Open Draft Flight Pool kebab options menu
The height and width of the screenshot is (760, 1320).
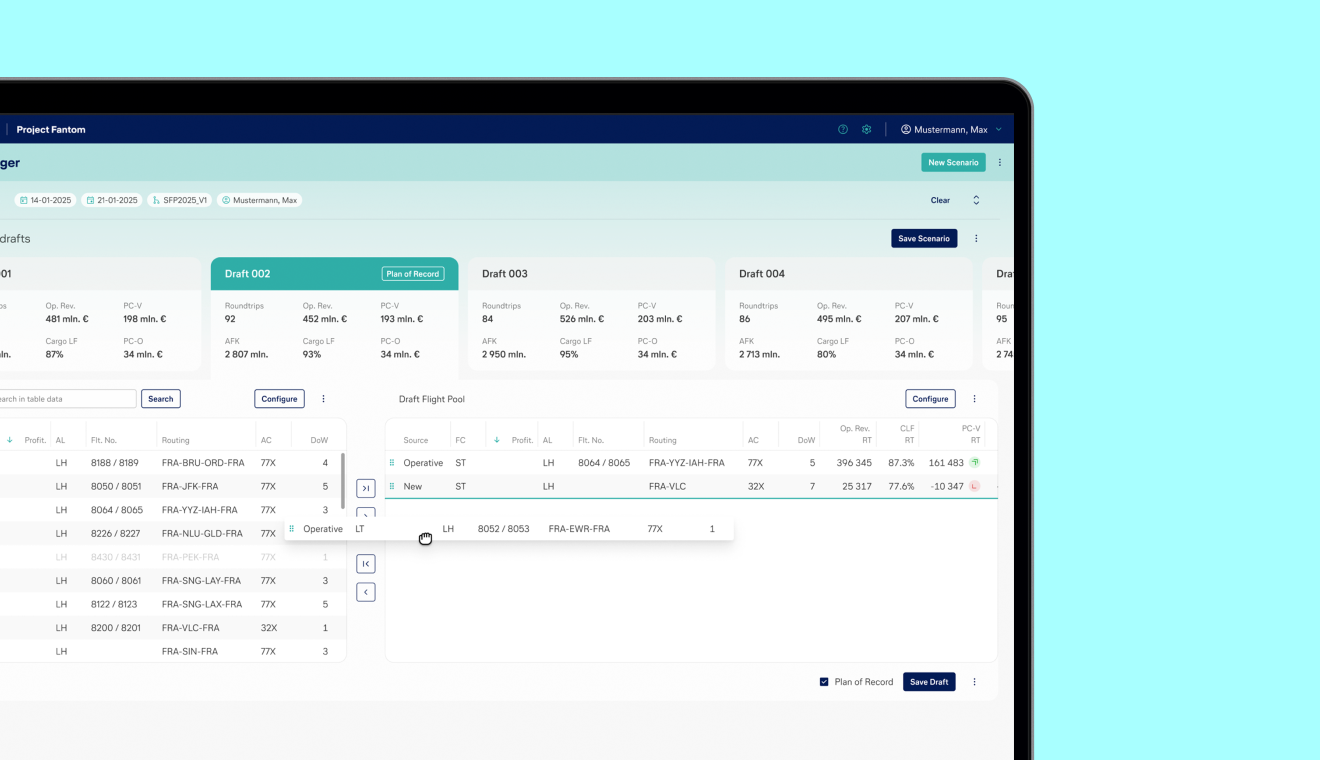[974, 399]
